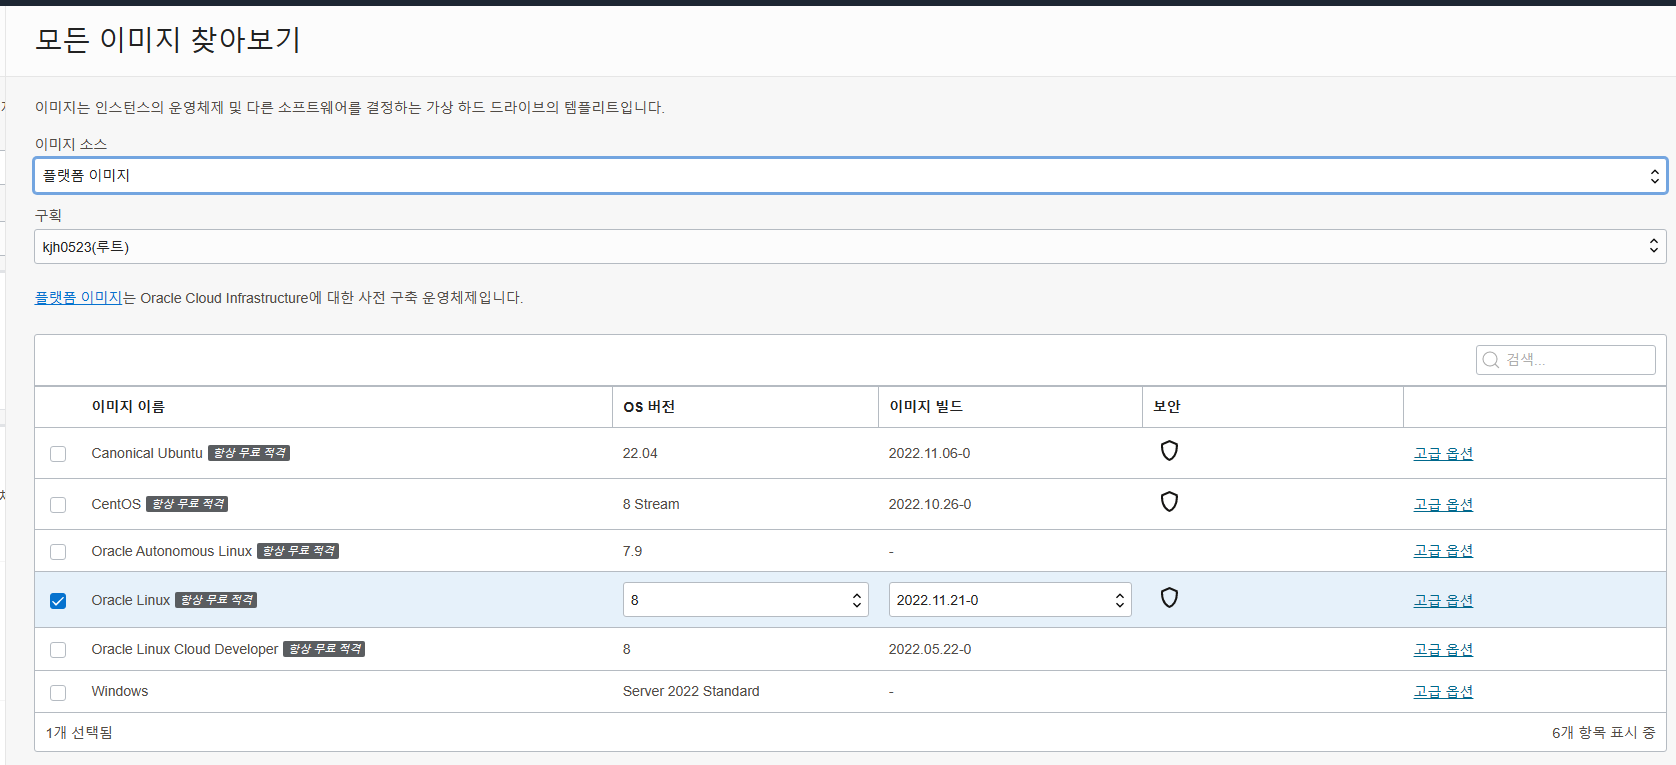Viewport: 1676px width, 765px height.
Task: Click the 22.04 OS version value
Action: [x=640, y=453]
